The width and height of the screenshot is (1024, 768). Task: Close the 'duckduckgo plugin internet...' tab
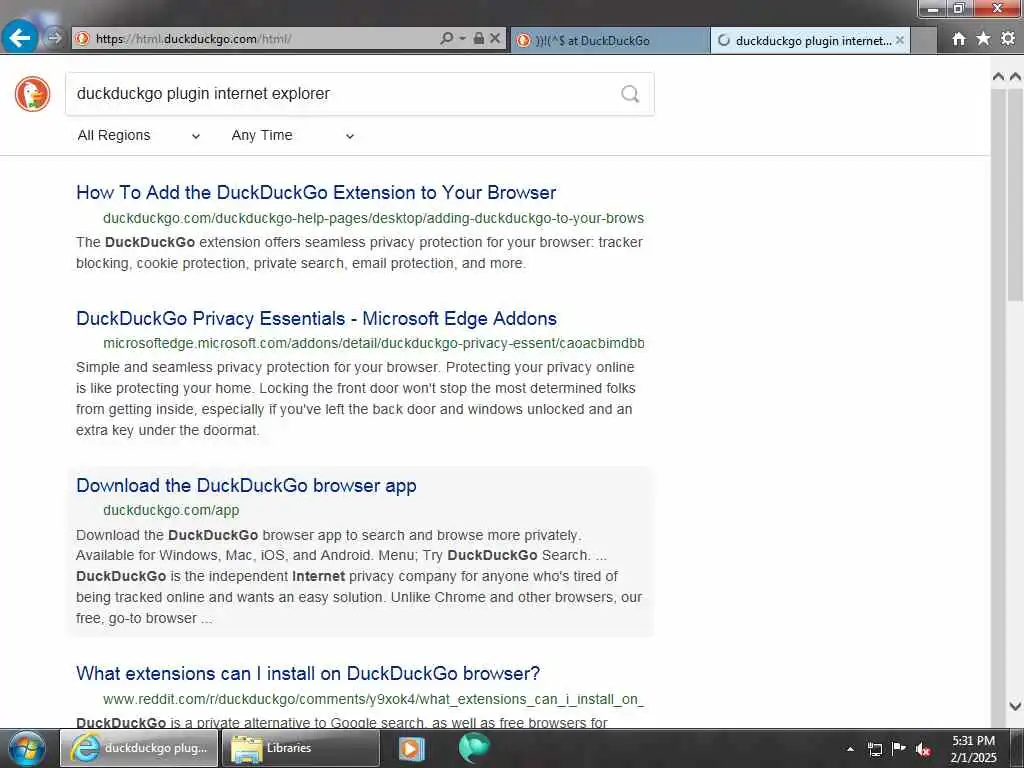click(900, 40)
